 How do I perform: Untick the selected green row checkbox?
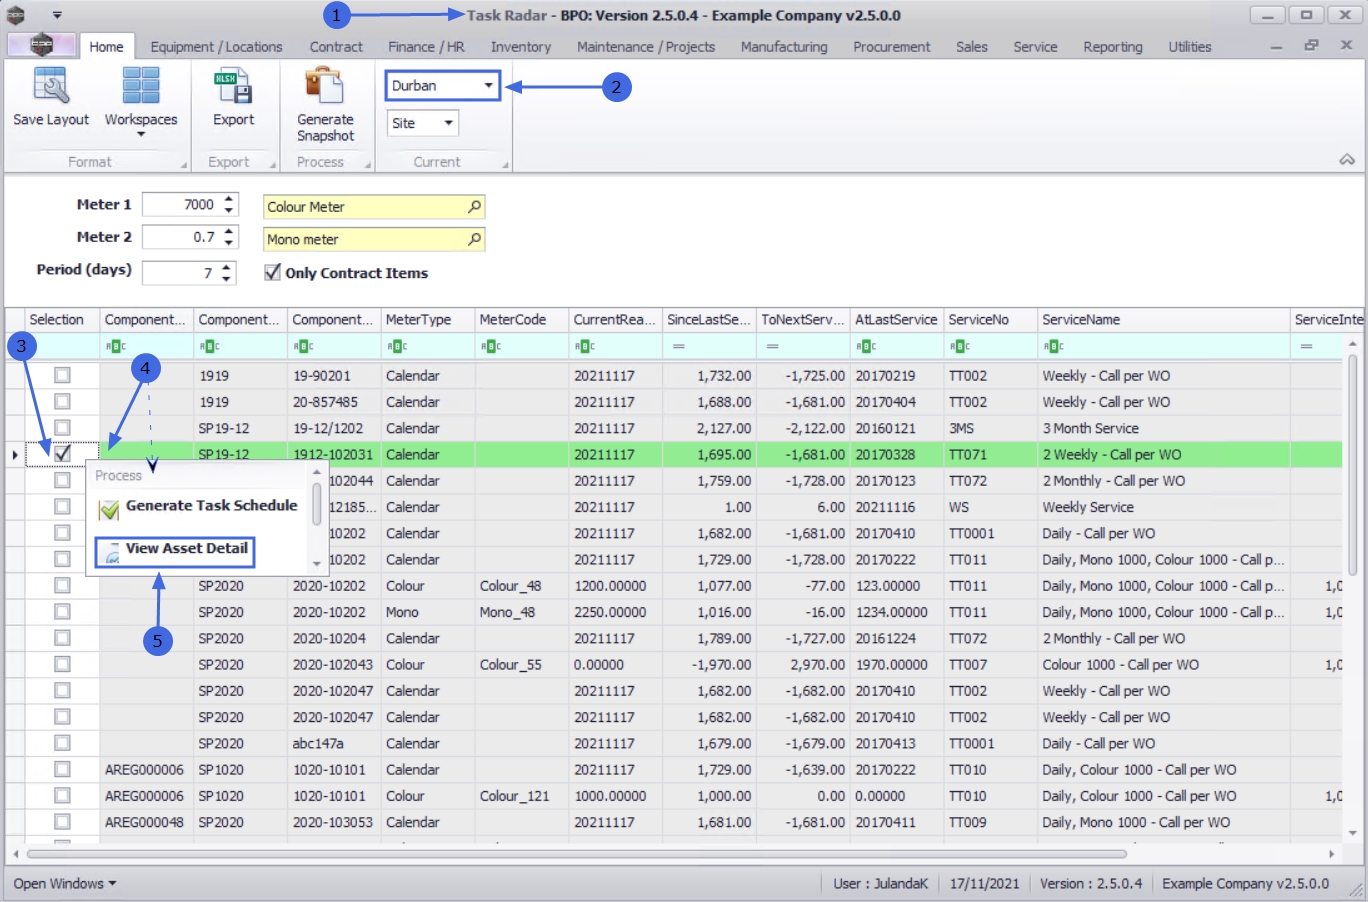(x=62, y=454)
